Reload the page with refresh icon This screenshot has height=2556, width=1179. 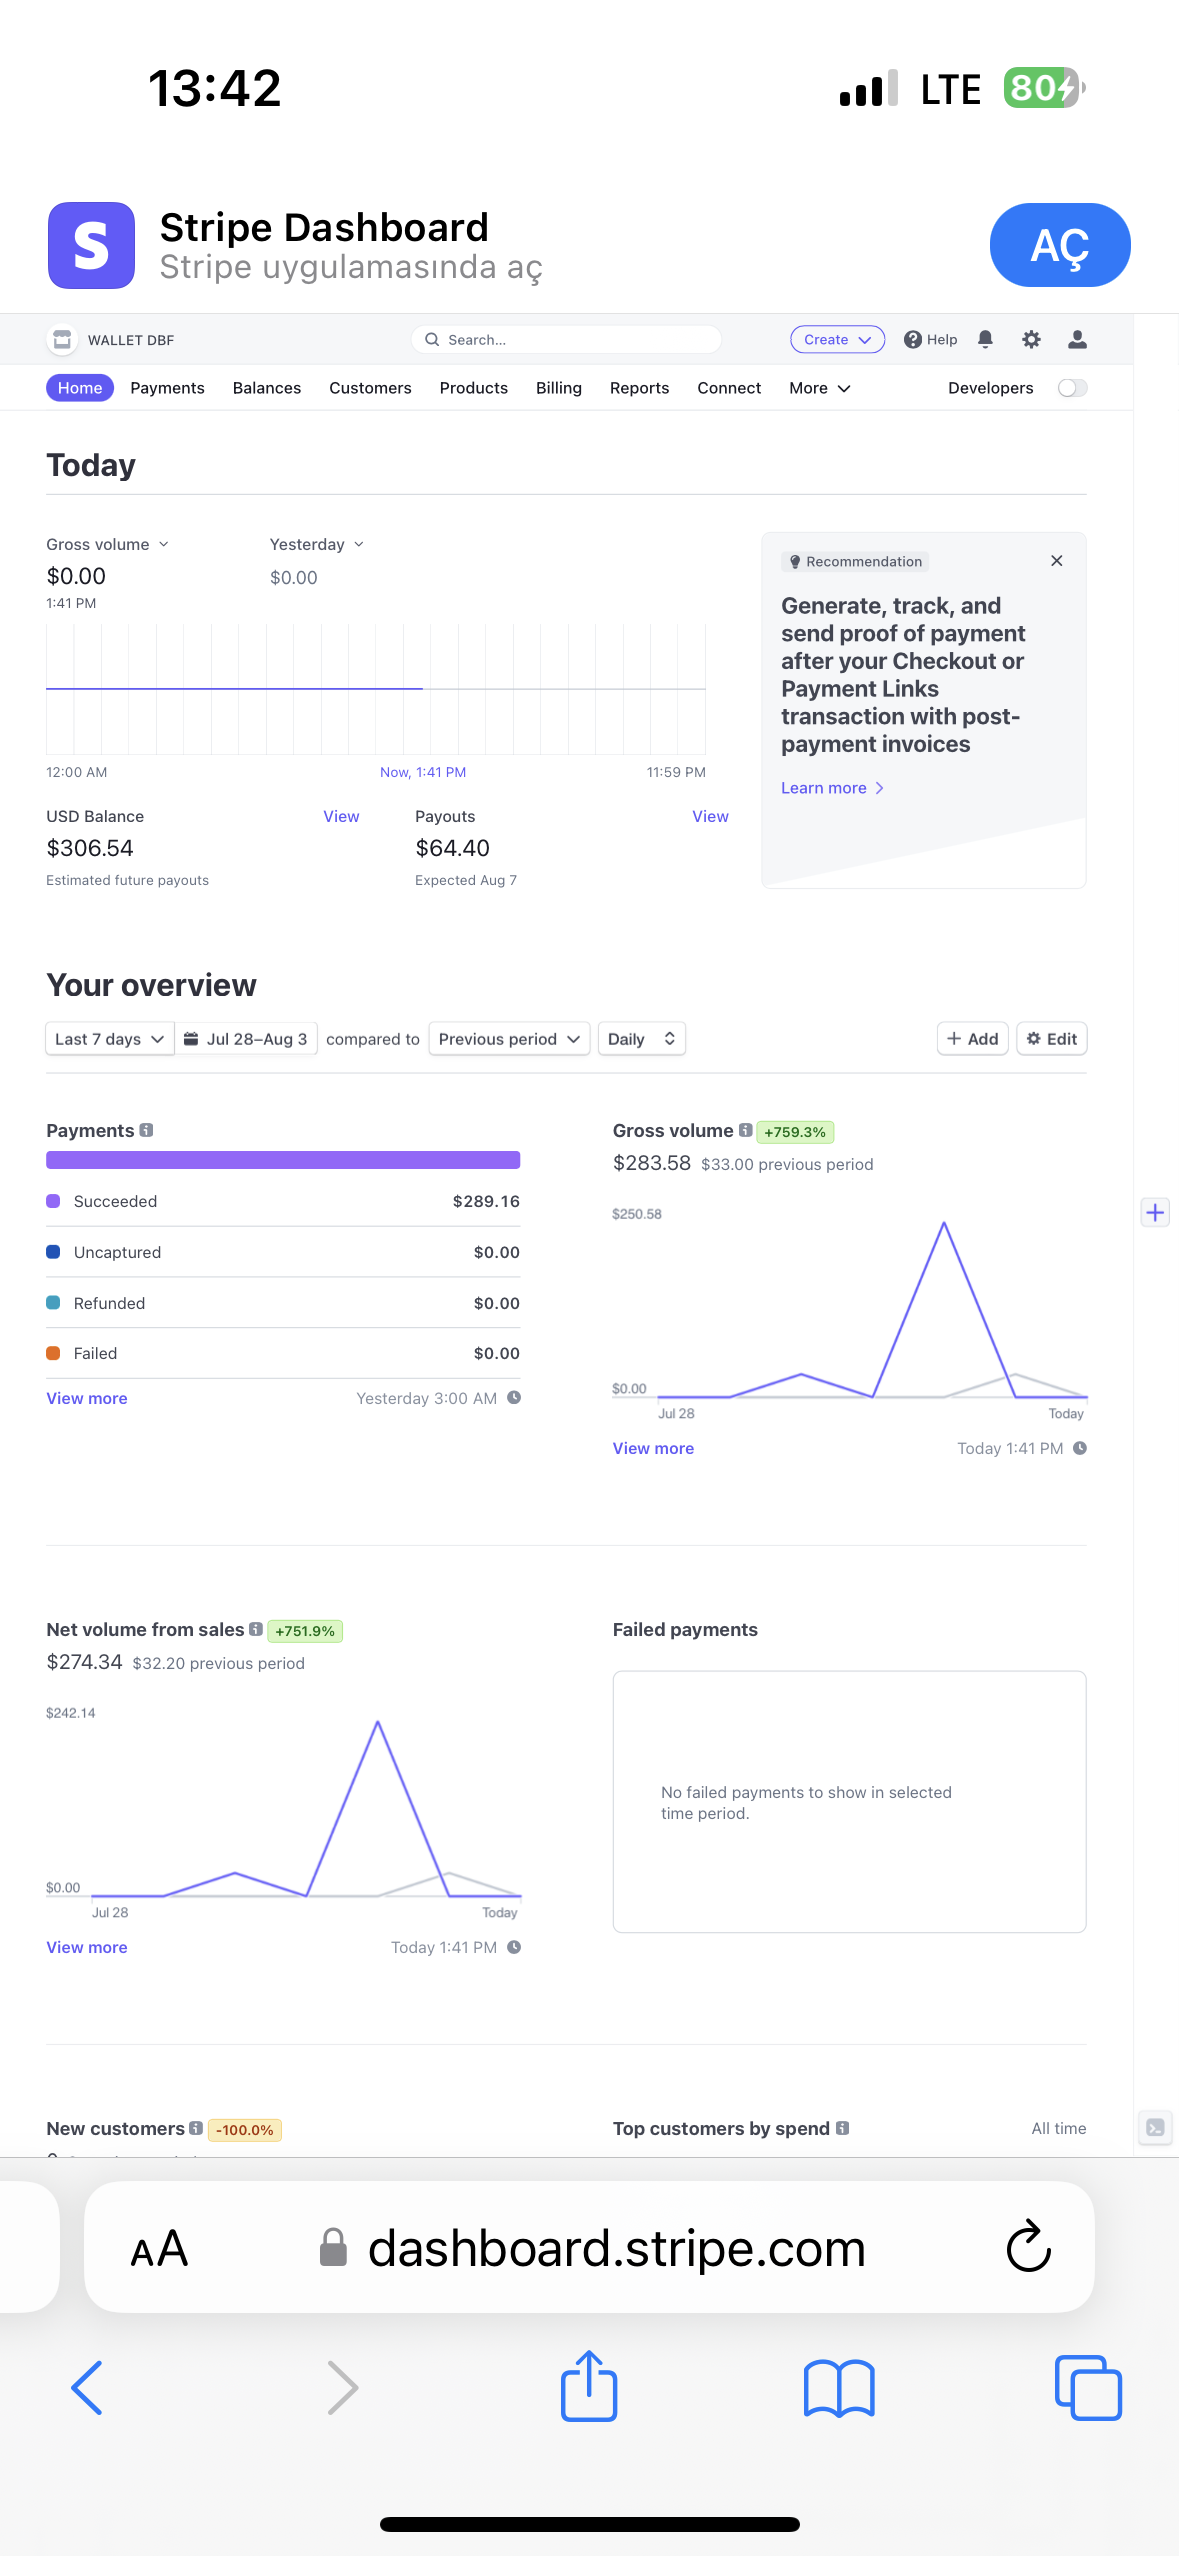[1028, 2247]
